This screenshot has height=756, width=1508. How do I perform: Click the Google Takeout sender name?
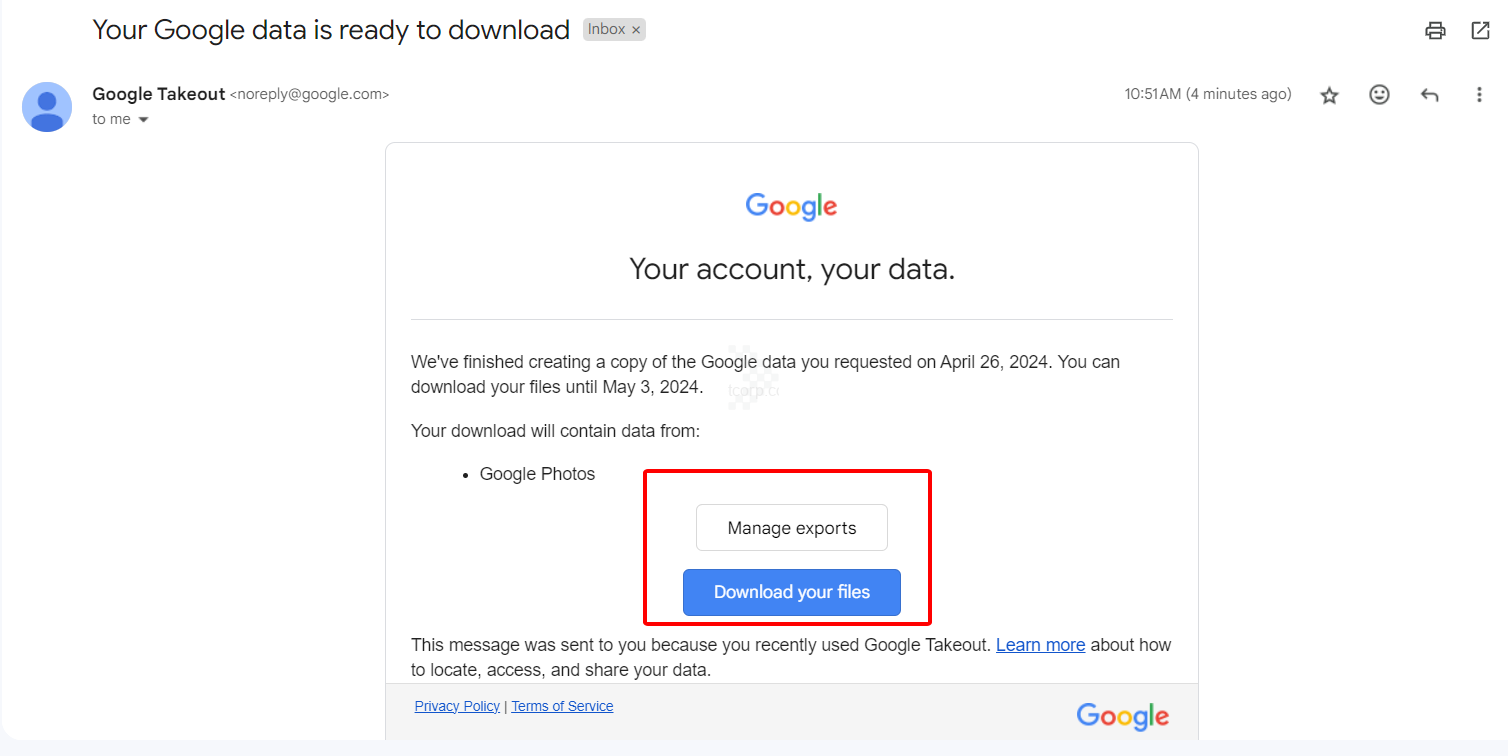(158, 94)
